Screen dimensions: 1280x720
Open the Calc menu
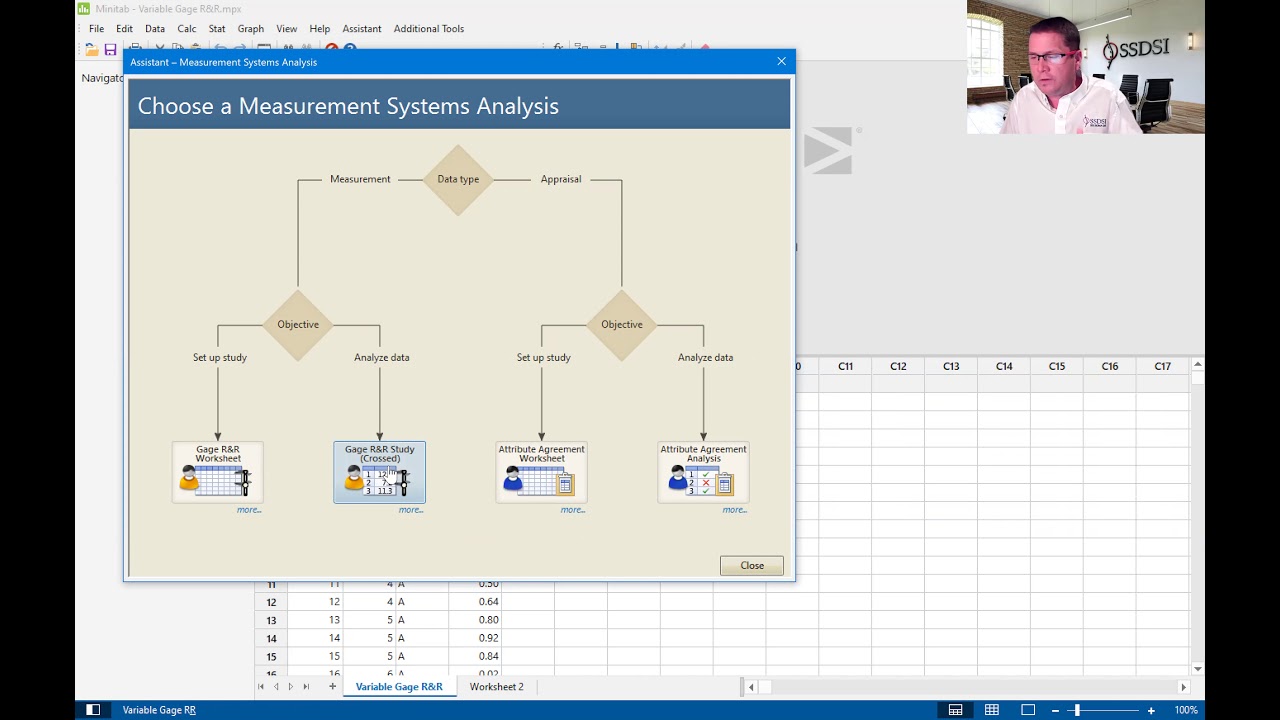(187, 29)
